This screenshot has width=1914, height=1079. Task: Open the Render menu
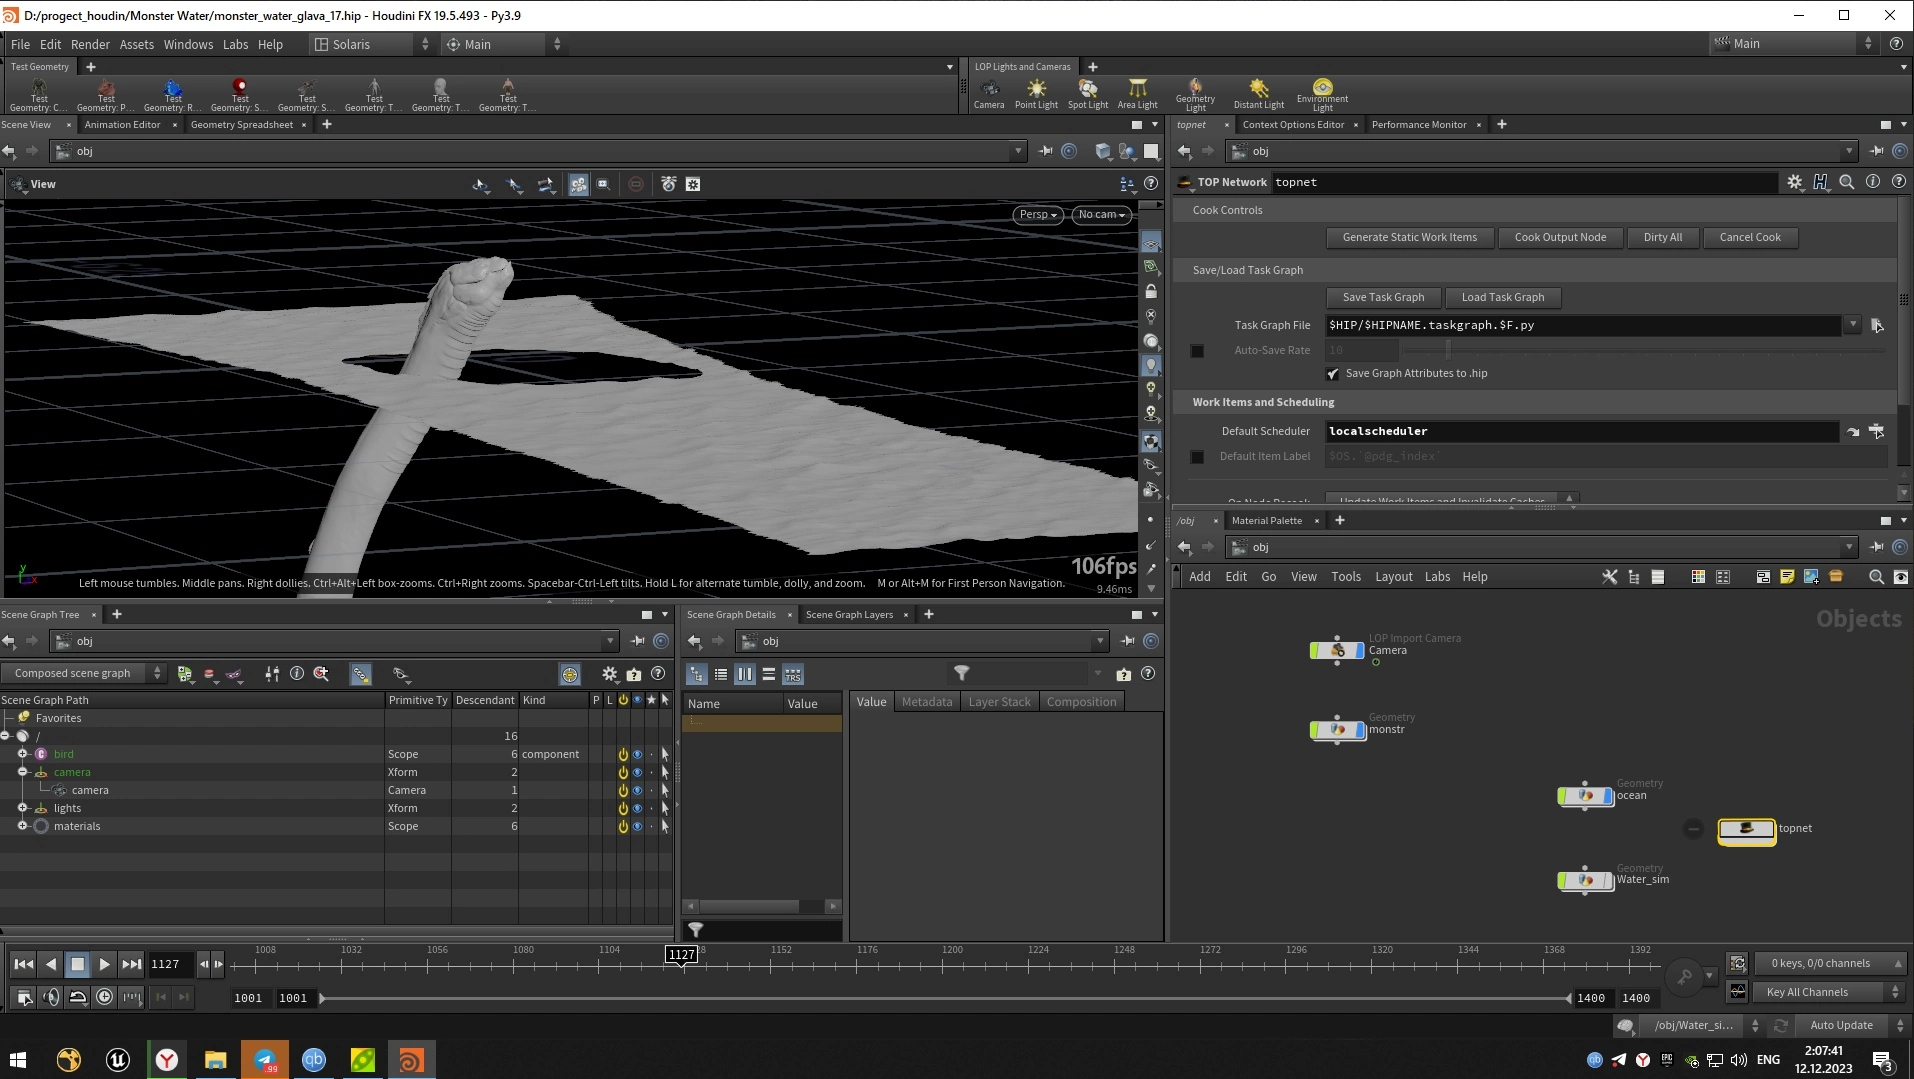[90, 44]
